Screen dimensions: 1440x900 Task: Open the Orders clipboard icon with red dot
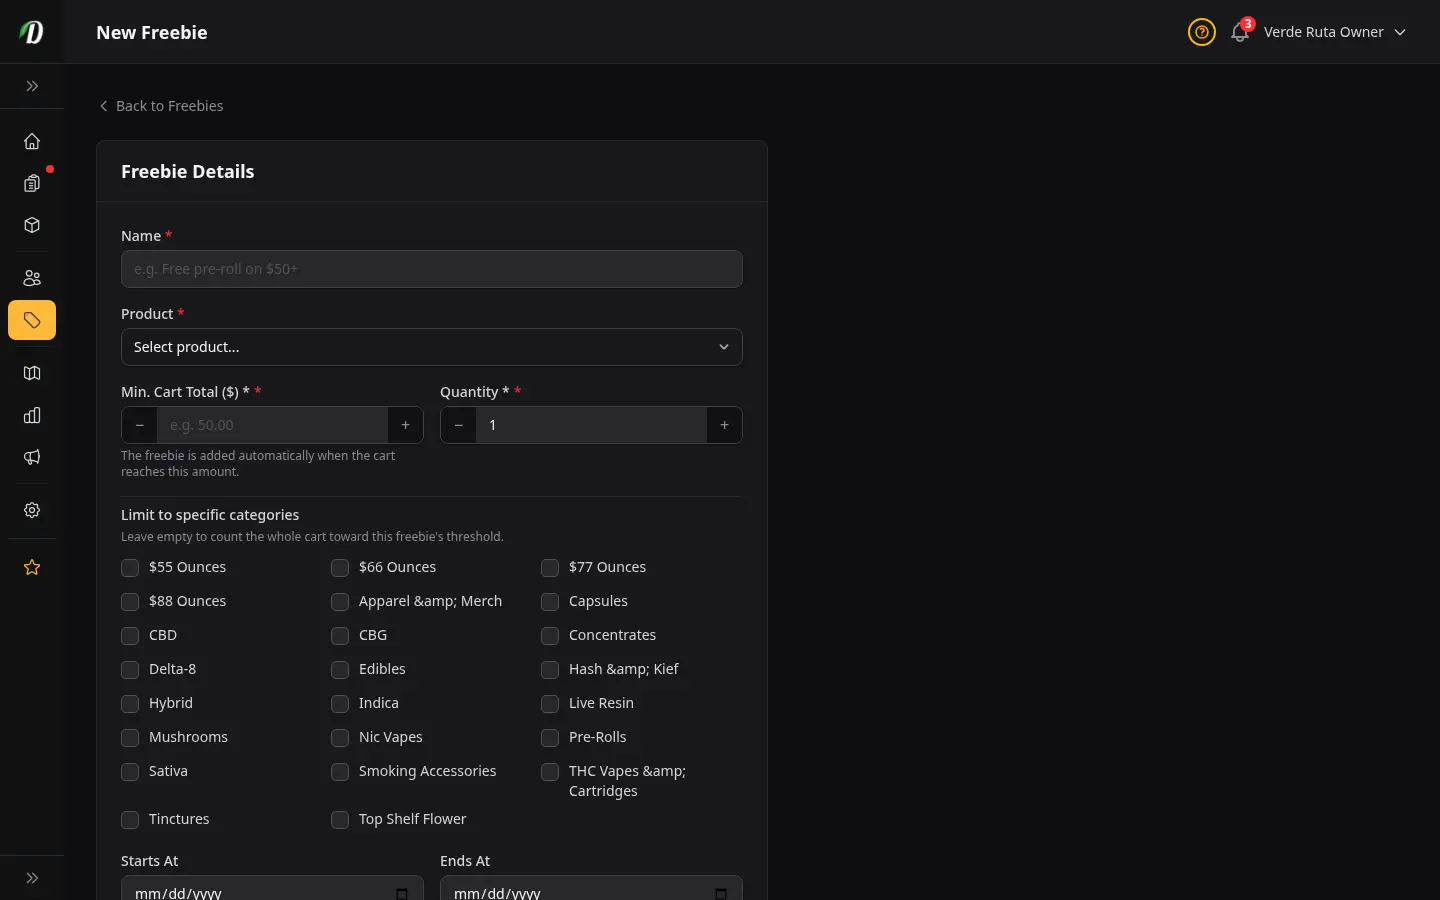coord(32,183)
